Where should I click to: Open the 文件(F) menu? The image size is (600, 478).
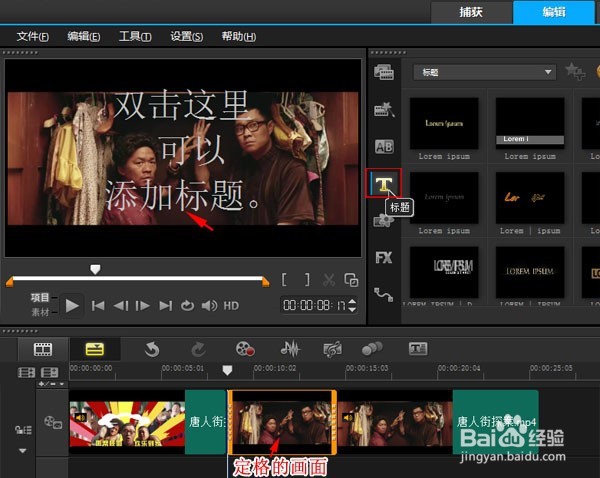pos(33,37)
